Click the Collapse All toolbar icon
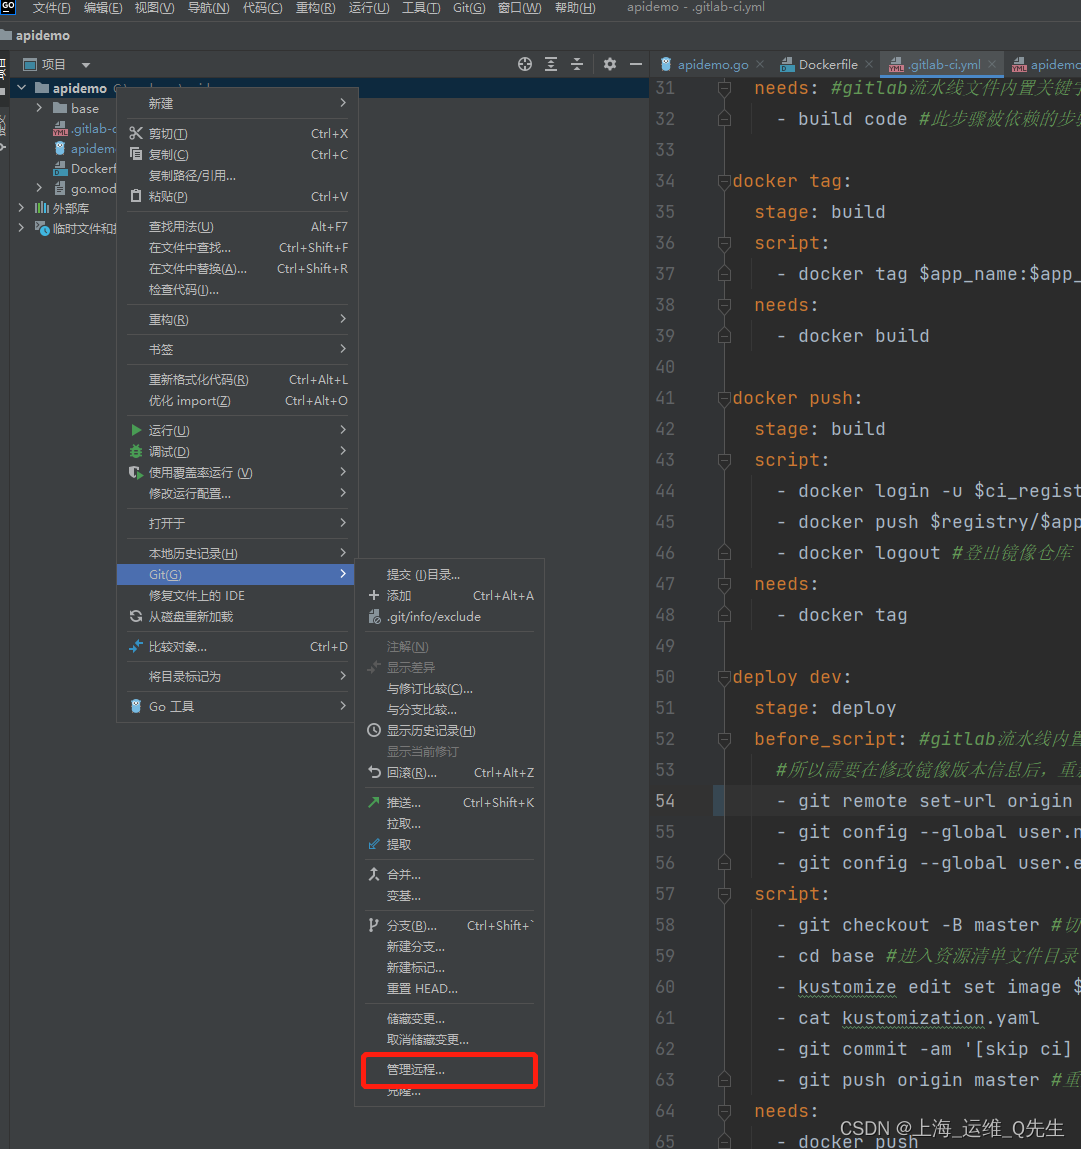Image resolution: width=1081 pixels, height=1149 pixels. (x=578, y=64)
